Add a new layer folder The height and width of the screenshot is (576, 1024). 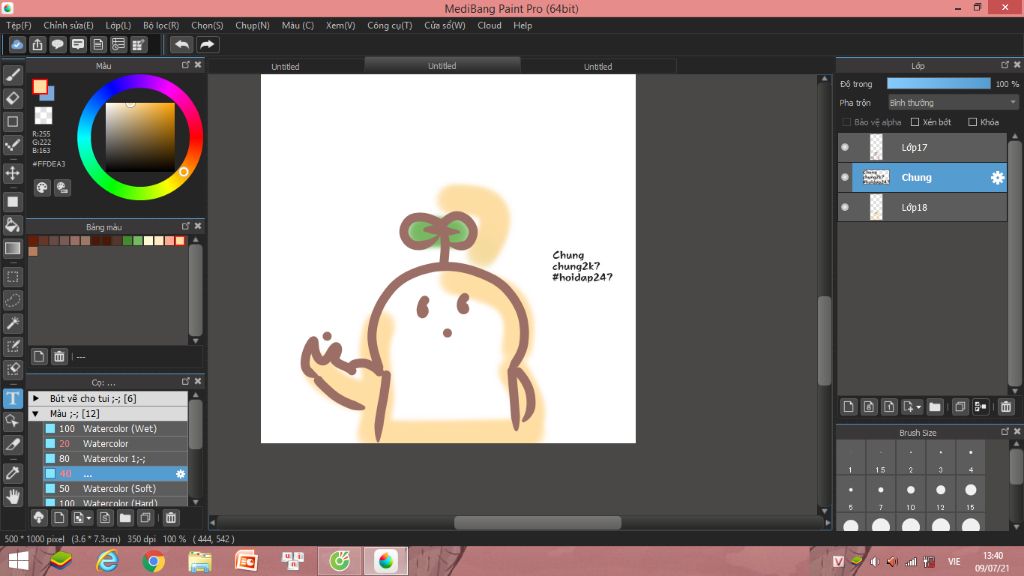tap(935, 407)
